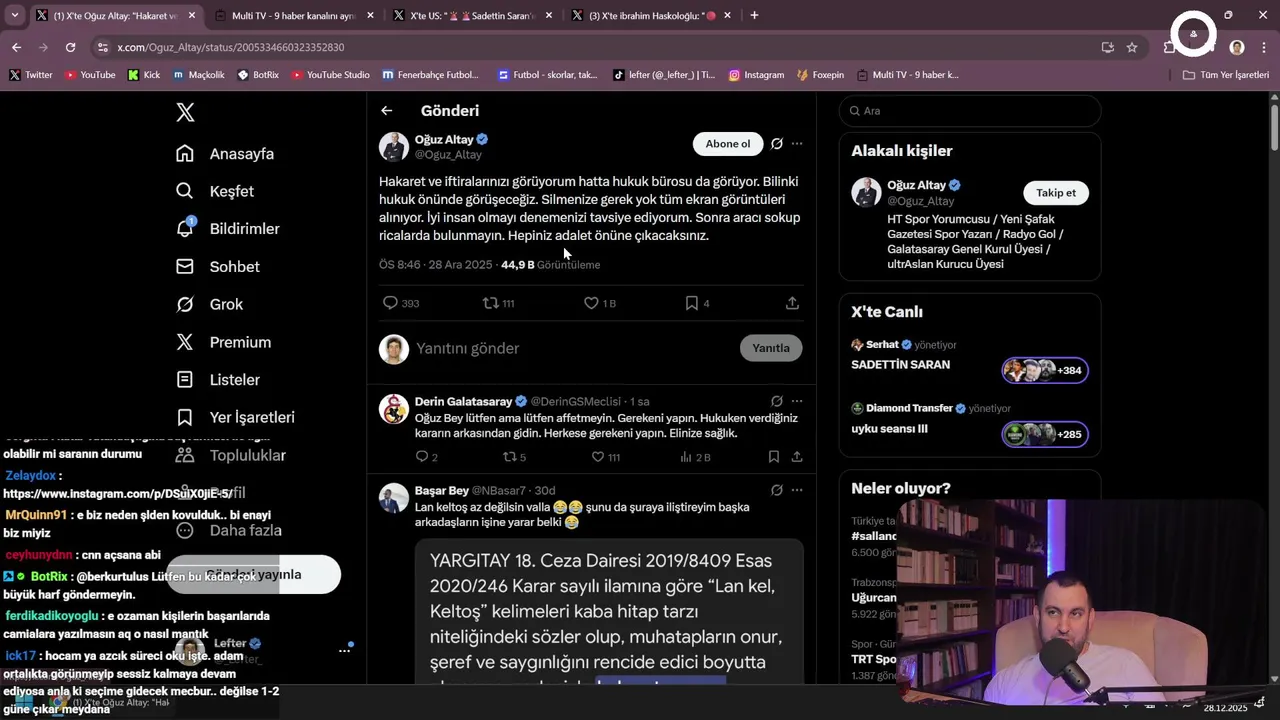Open a new browser tab
1280x720 pixels.
(x=754, y=15)
